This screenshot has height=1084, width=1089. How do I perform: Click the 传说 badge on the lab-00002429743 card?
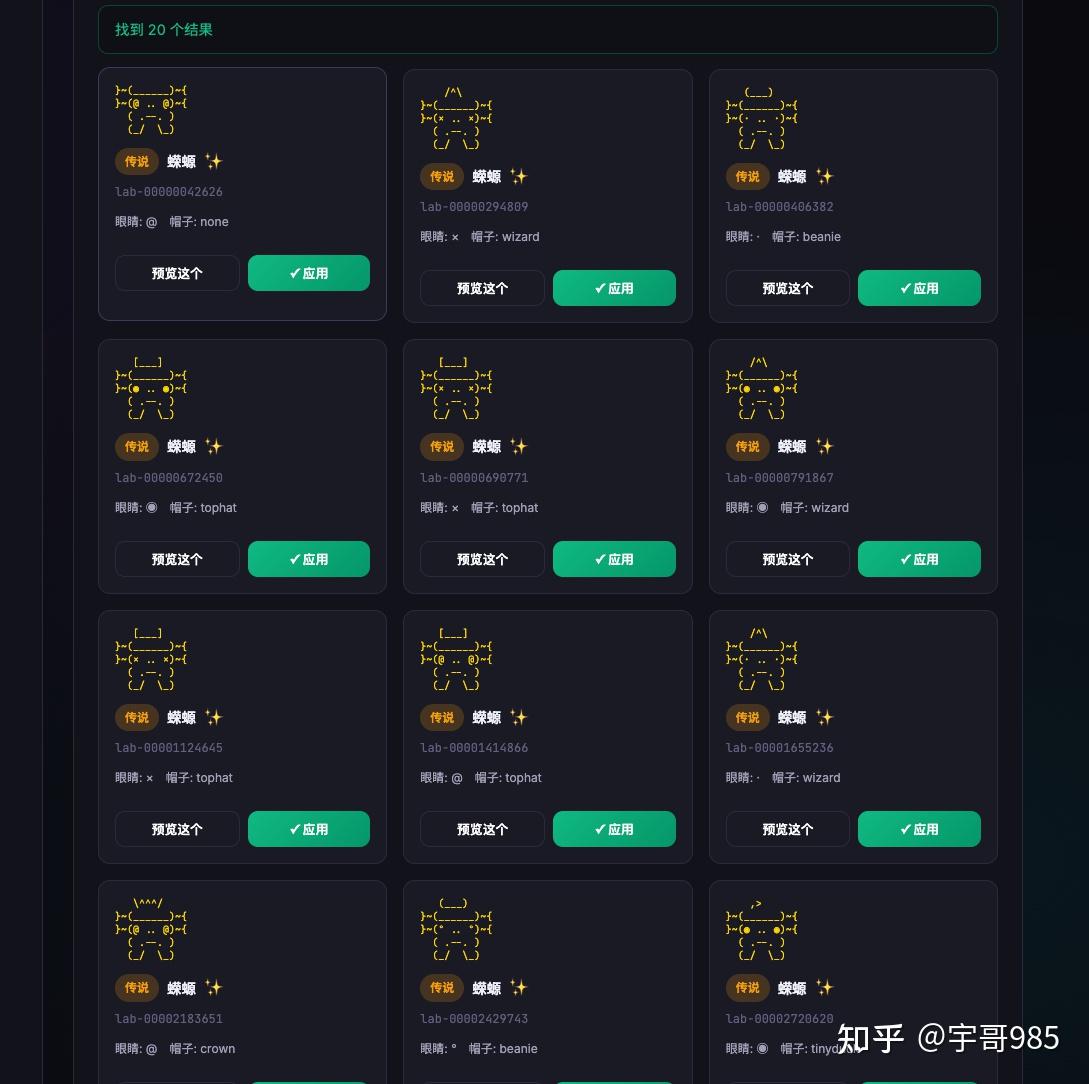click(442, 988)
